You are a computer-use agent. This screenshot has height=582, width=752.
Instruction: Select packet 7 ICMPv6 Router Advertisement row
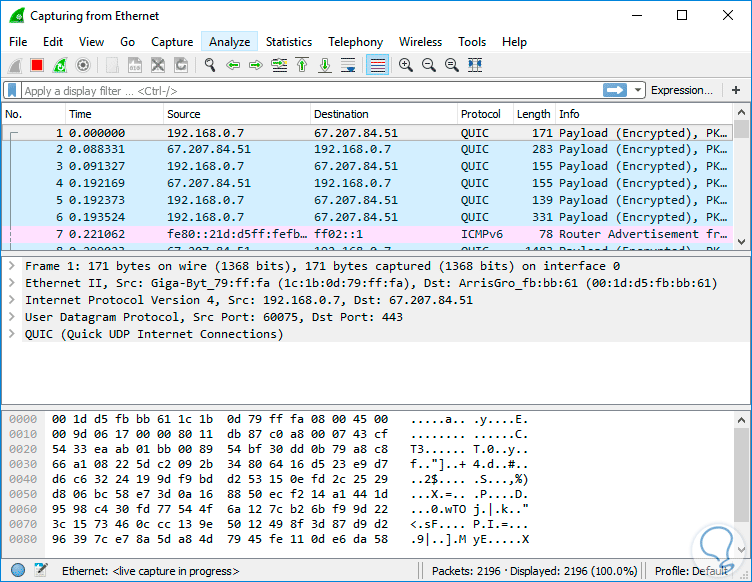click(x=367, y=234)
